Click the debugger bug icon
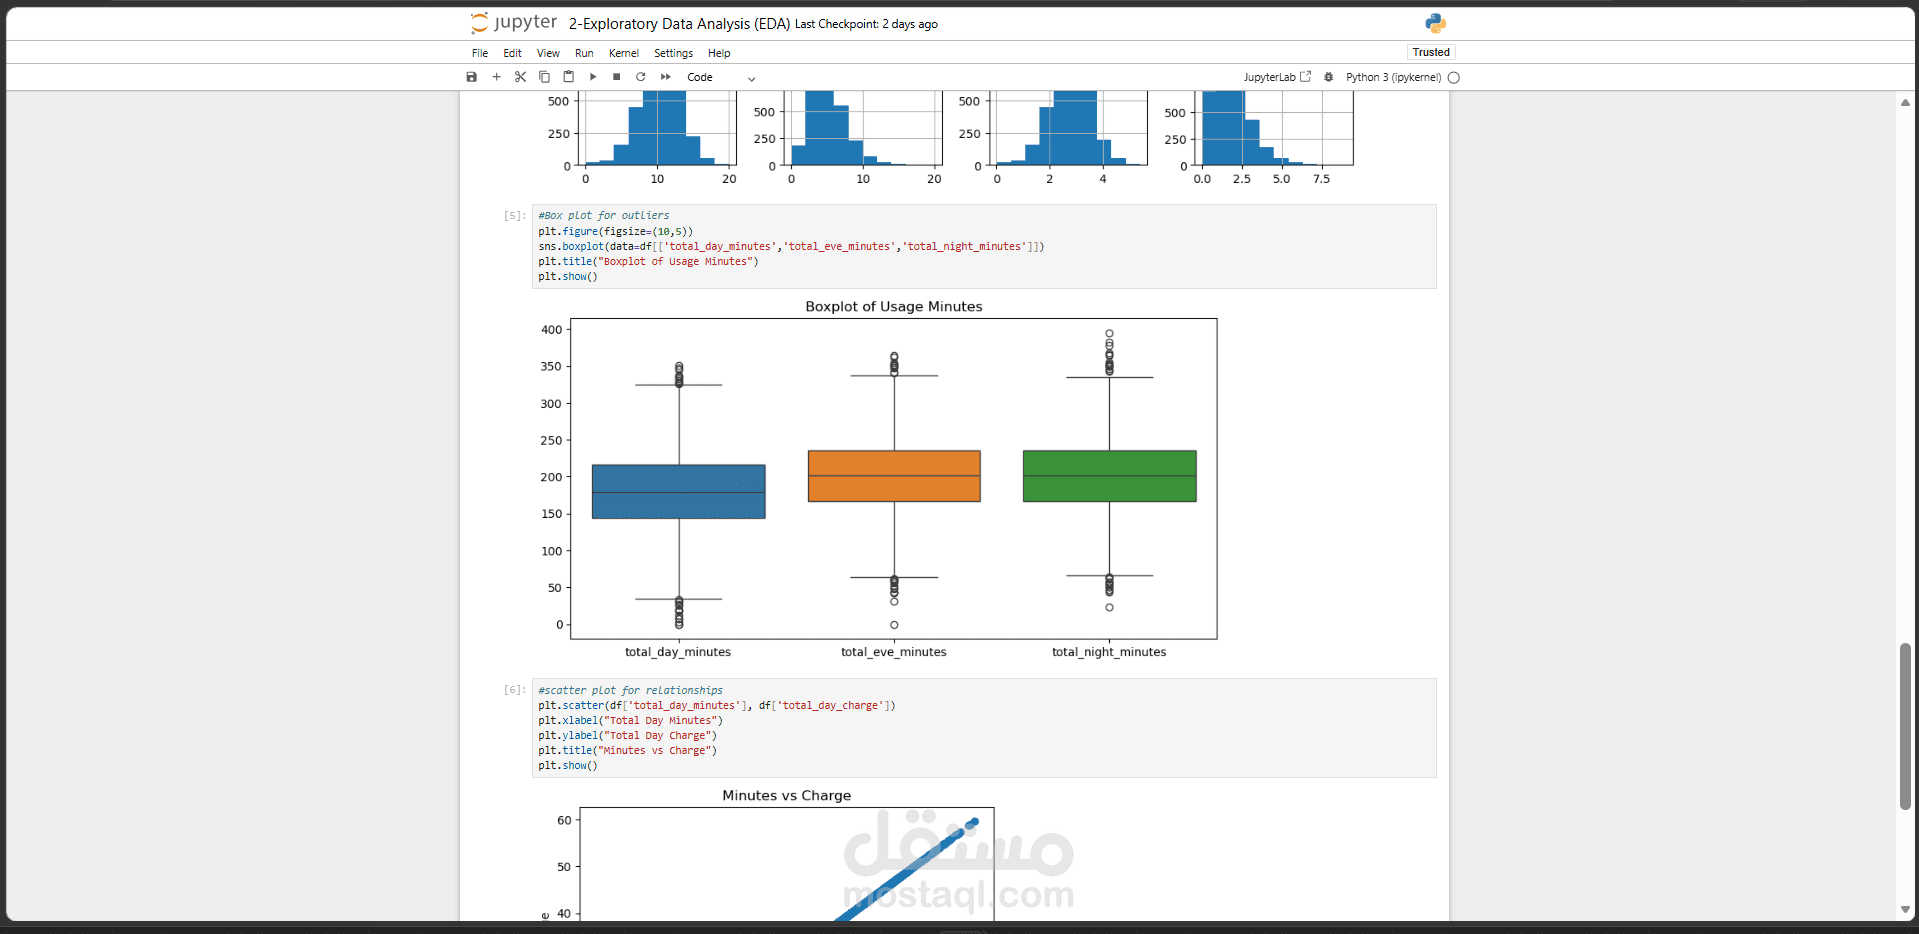Image resolution: width=1919 pixels, height=934 pixels. tap(1329, 77)
